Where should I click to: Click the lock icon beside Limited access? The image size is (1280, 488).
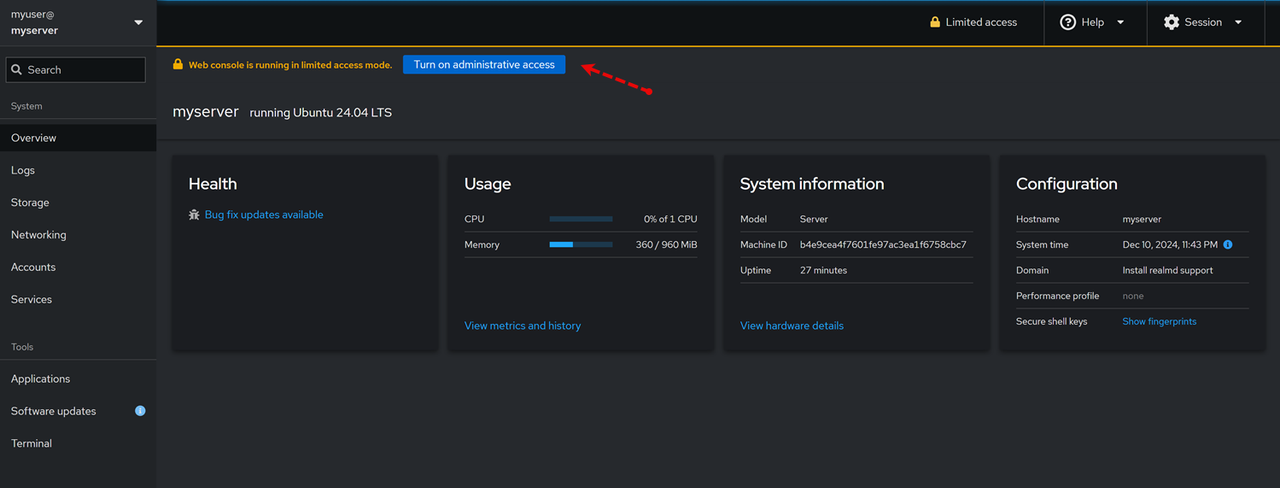click(x=935, y=22)
